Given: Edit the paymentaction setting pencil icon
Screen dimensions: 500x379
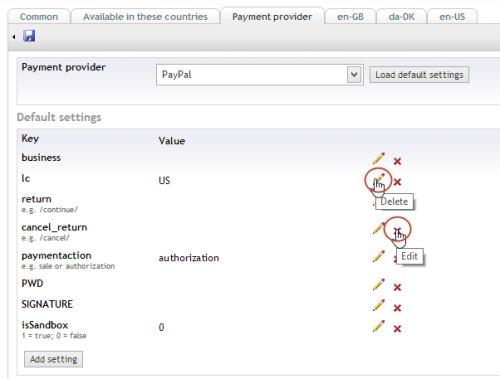Looking at the screenshot, I should tap(379, 257).
